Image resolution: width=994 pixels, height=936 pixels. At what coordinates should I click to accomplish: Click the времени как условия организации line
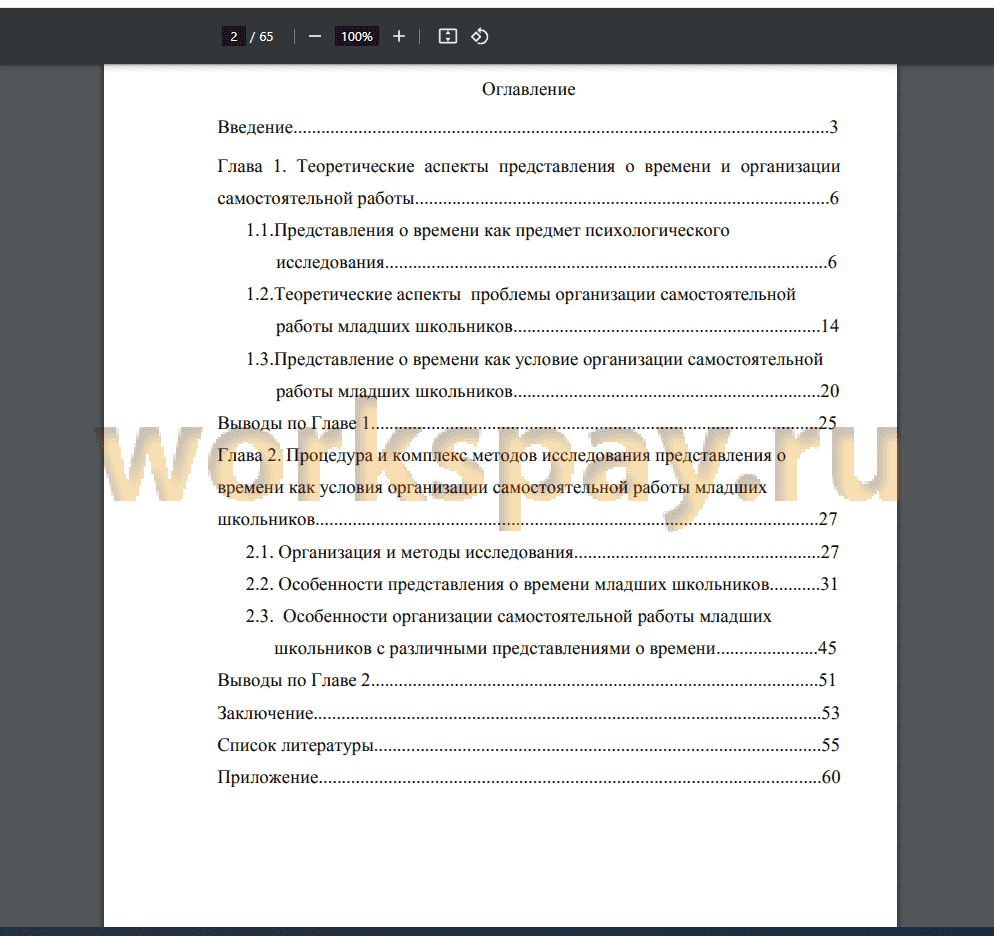[x=492, y=487]
